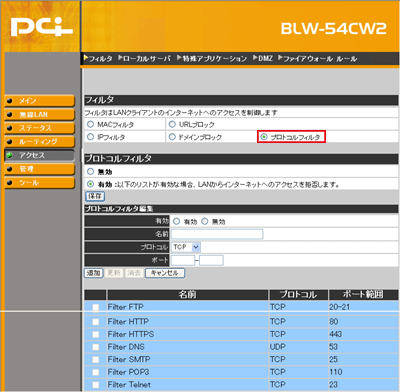Screen dimensions: 400x392
Task: Click the 保存 button
Action: 95,196
